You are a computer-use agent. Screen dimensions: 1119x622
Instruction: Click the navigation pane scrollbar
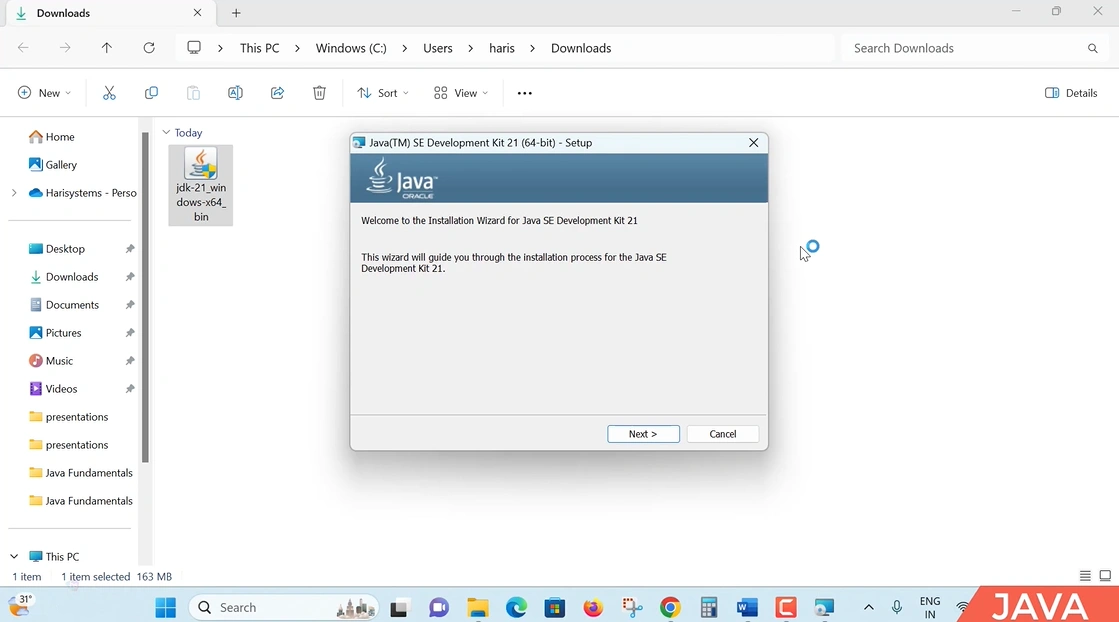click(146, 297)
